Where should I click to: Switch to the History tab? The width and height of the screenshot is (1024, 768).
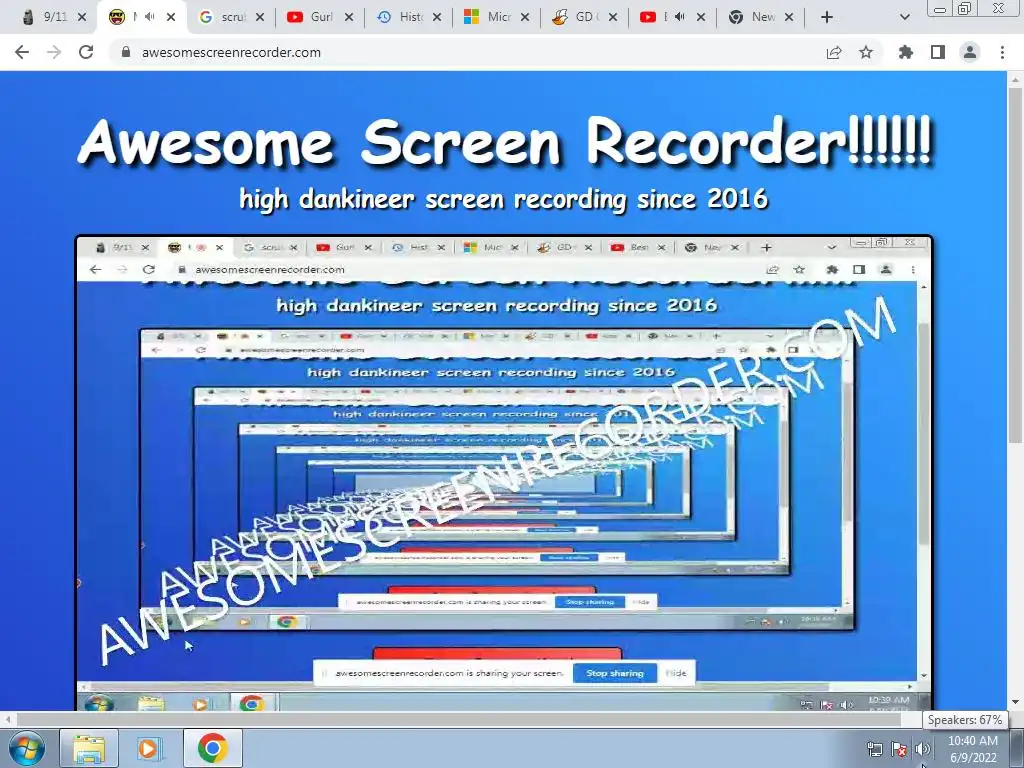(x=403, y=17)
